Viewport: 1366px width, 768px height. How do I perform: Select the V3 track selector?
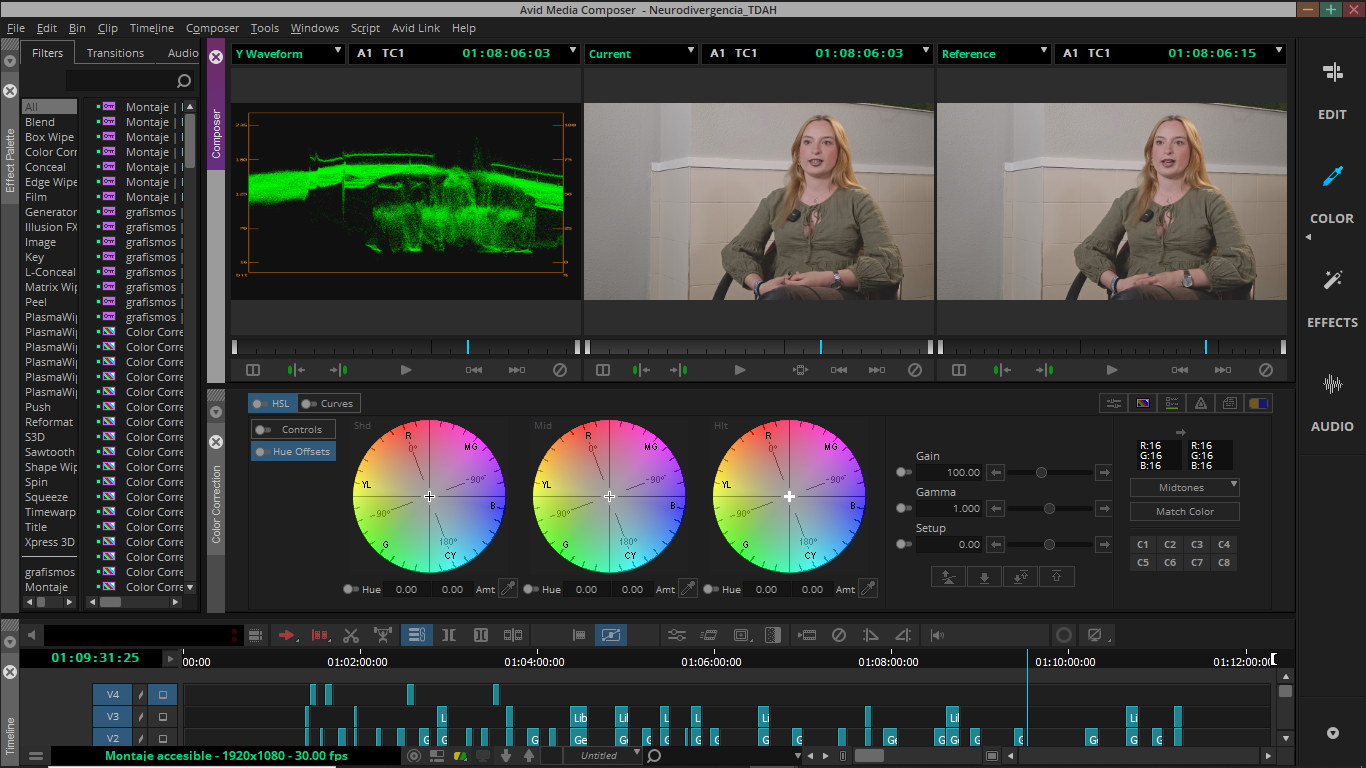coord(113,716)
